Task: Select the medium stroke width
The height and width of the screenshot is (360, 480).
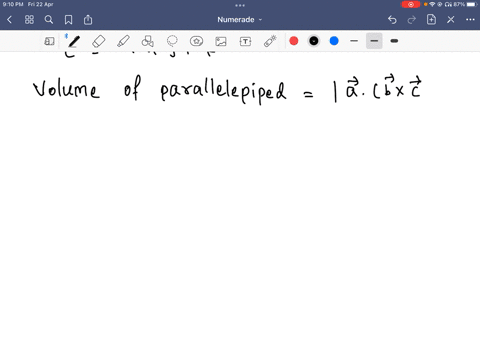Action: coord(374,41)
